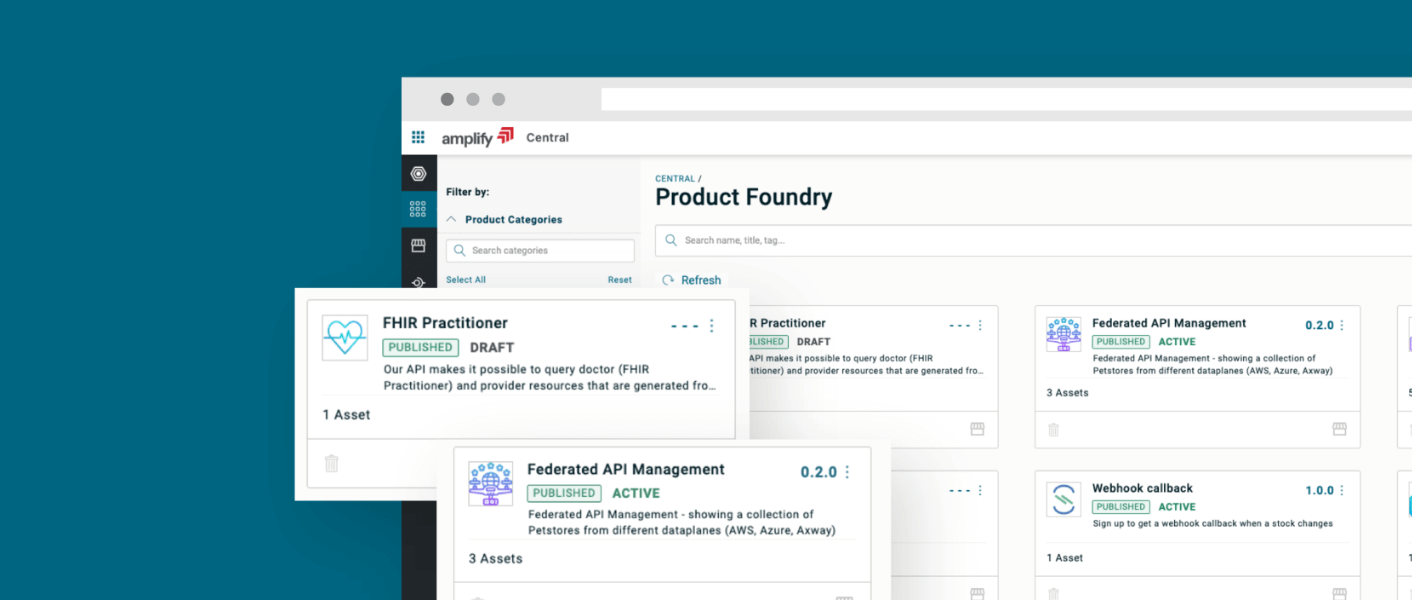Click the FHIR Practitioner heart icon
Screen dimensions: 1412x600
pos(344,338)
